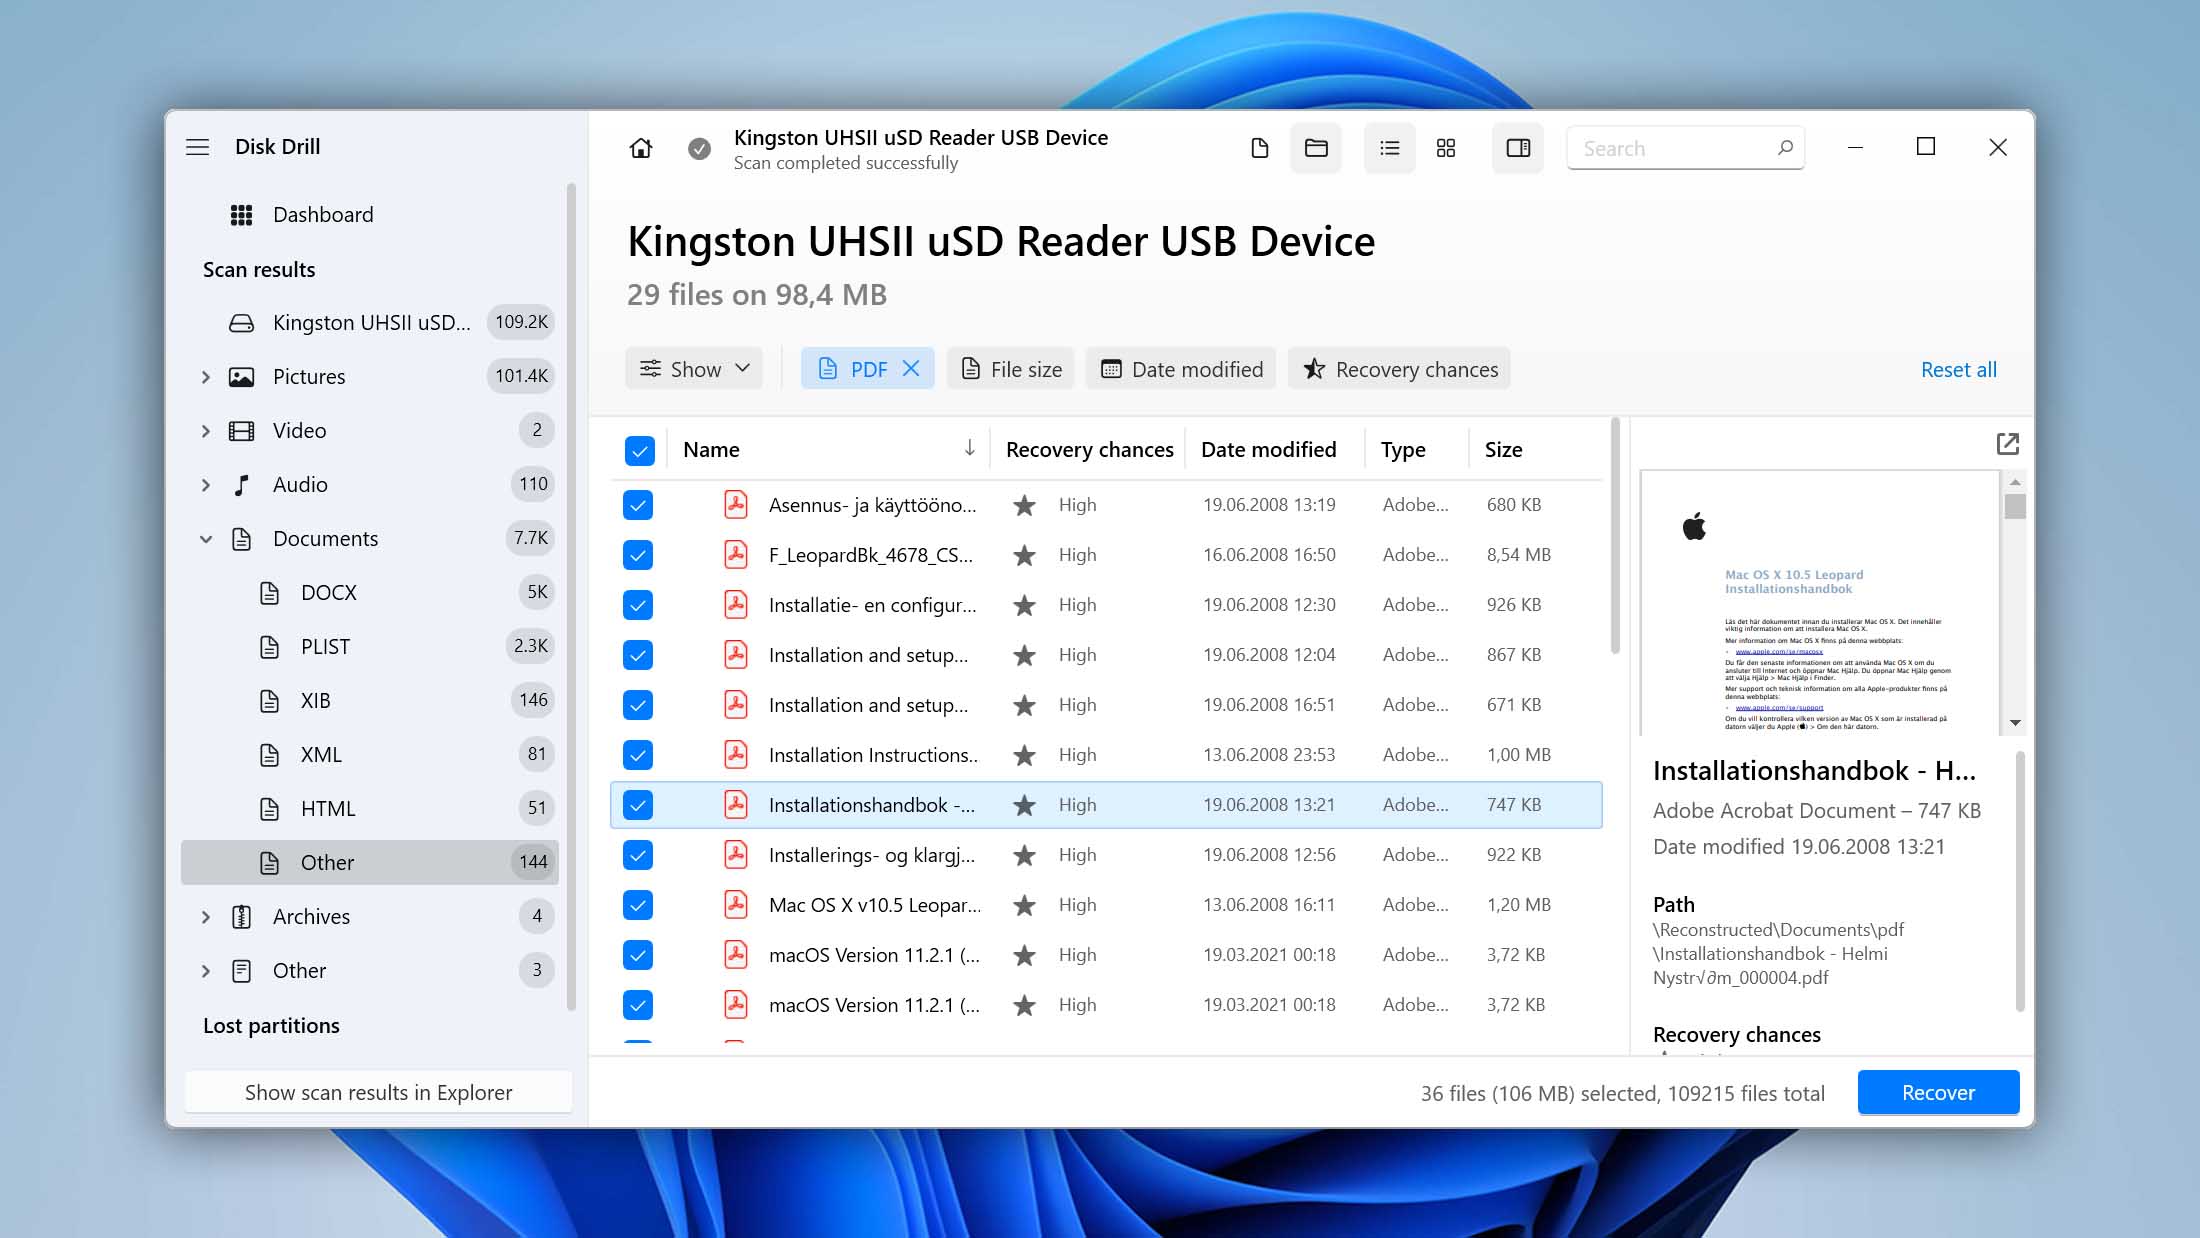Image resolution: width=2200 pixels, height=1238 pixels.
Task: Expand the bottom Other category chevron
Action: click(x=206, y=971)
